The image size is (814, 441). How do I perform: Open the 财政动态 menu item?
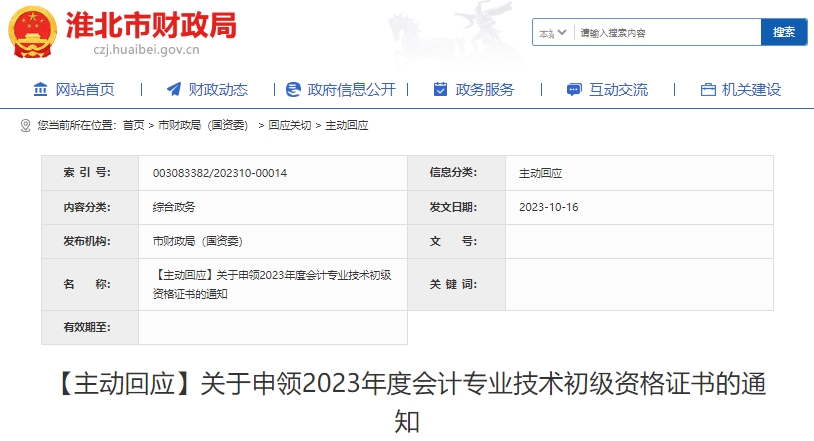(x=218, y=90)
